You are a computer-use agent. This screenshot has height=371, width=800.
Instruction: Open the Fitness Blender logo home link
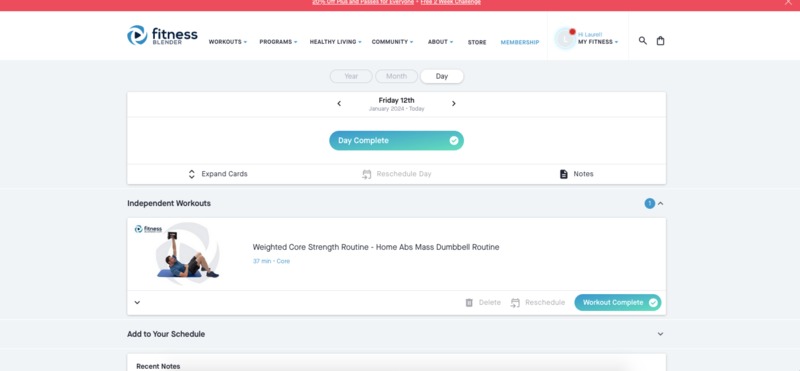162,36
